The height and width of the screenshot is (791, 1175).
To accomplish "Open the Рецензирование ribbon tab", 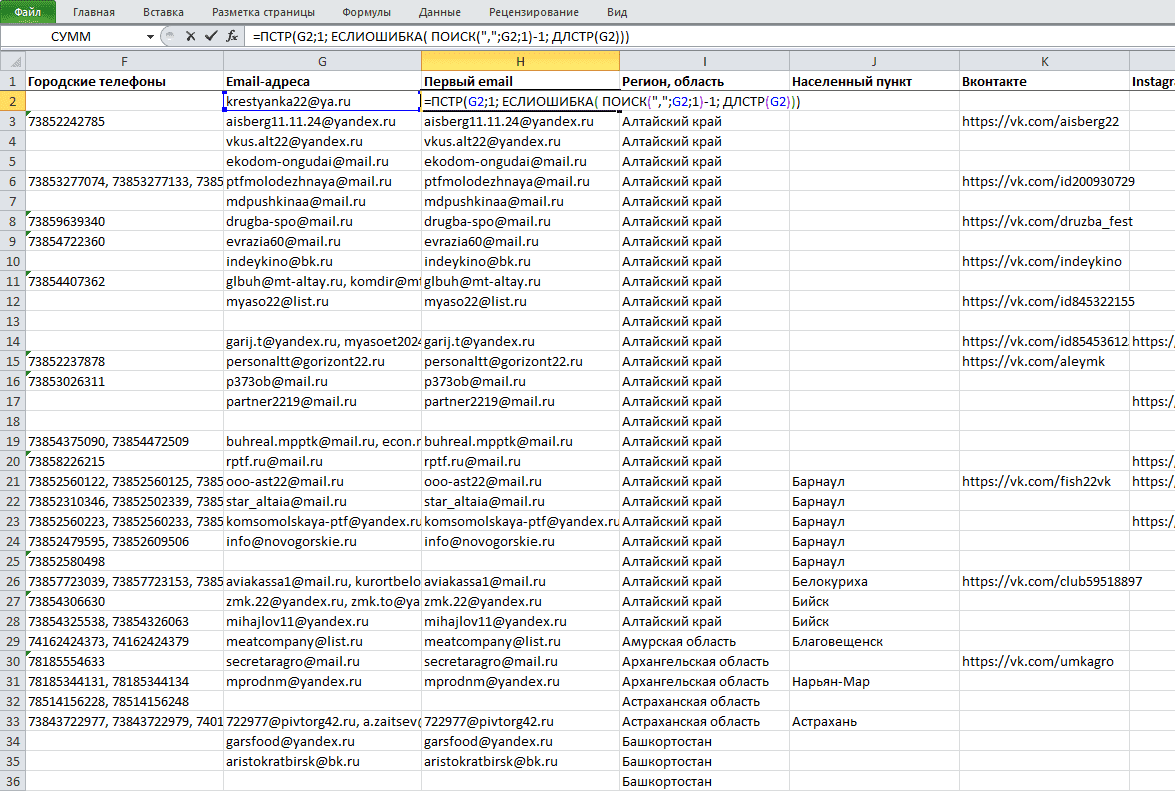I will [534, 12].
